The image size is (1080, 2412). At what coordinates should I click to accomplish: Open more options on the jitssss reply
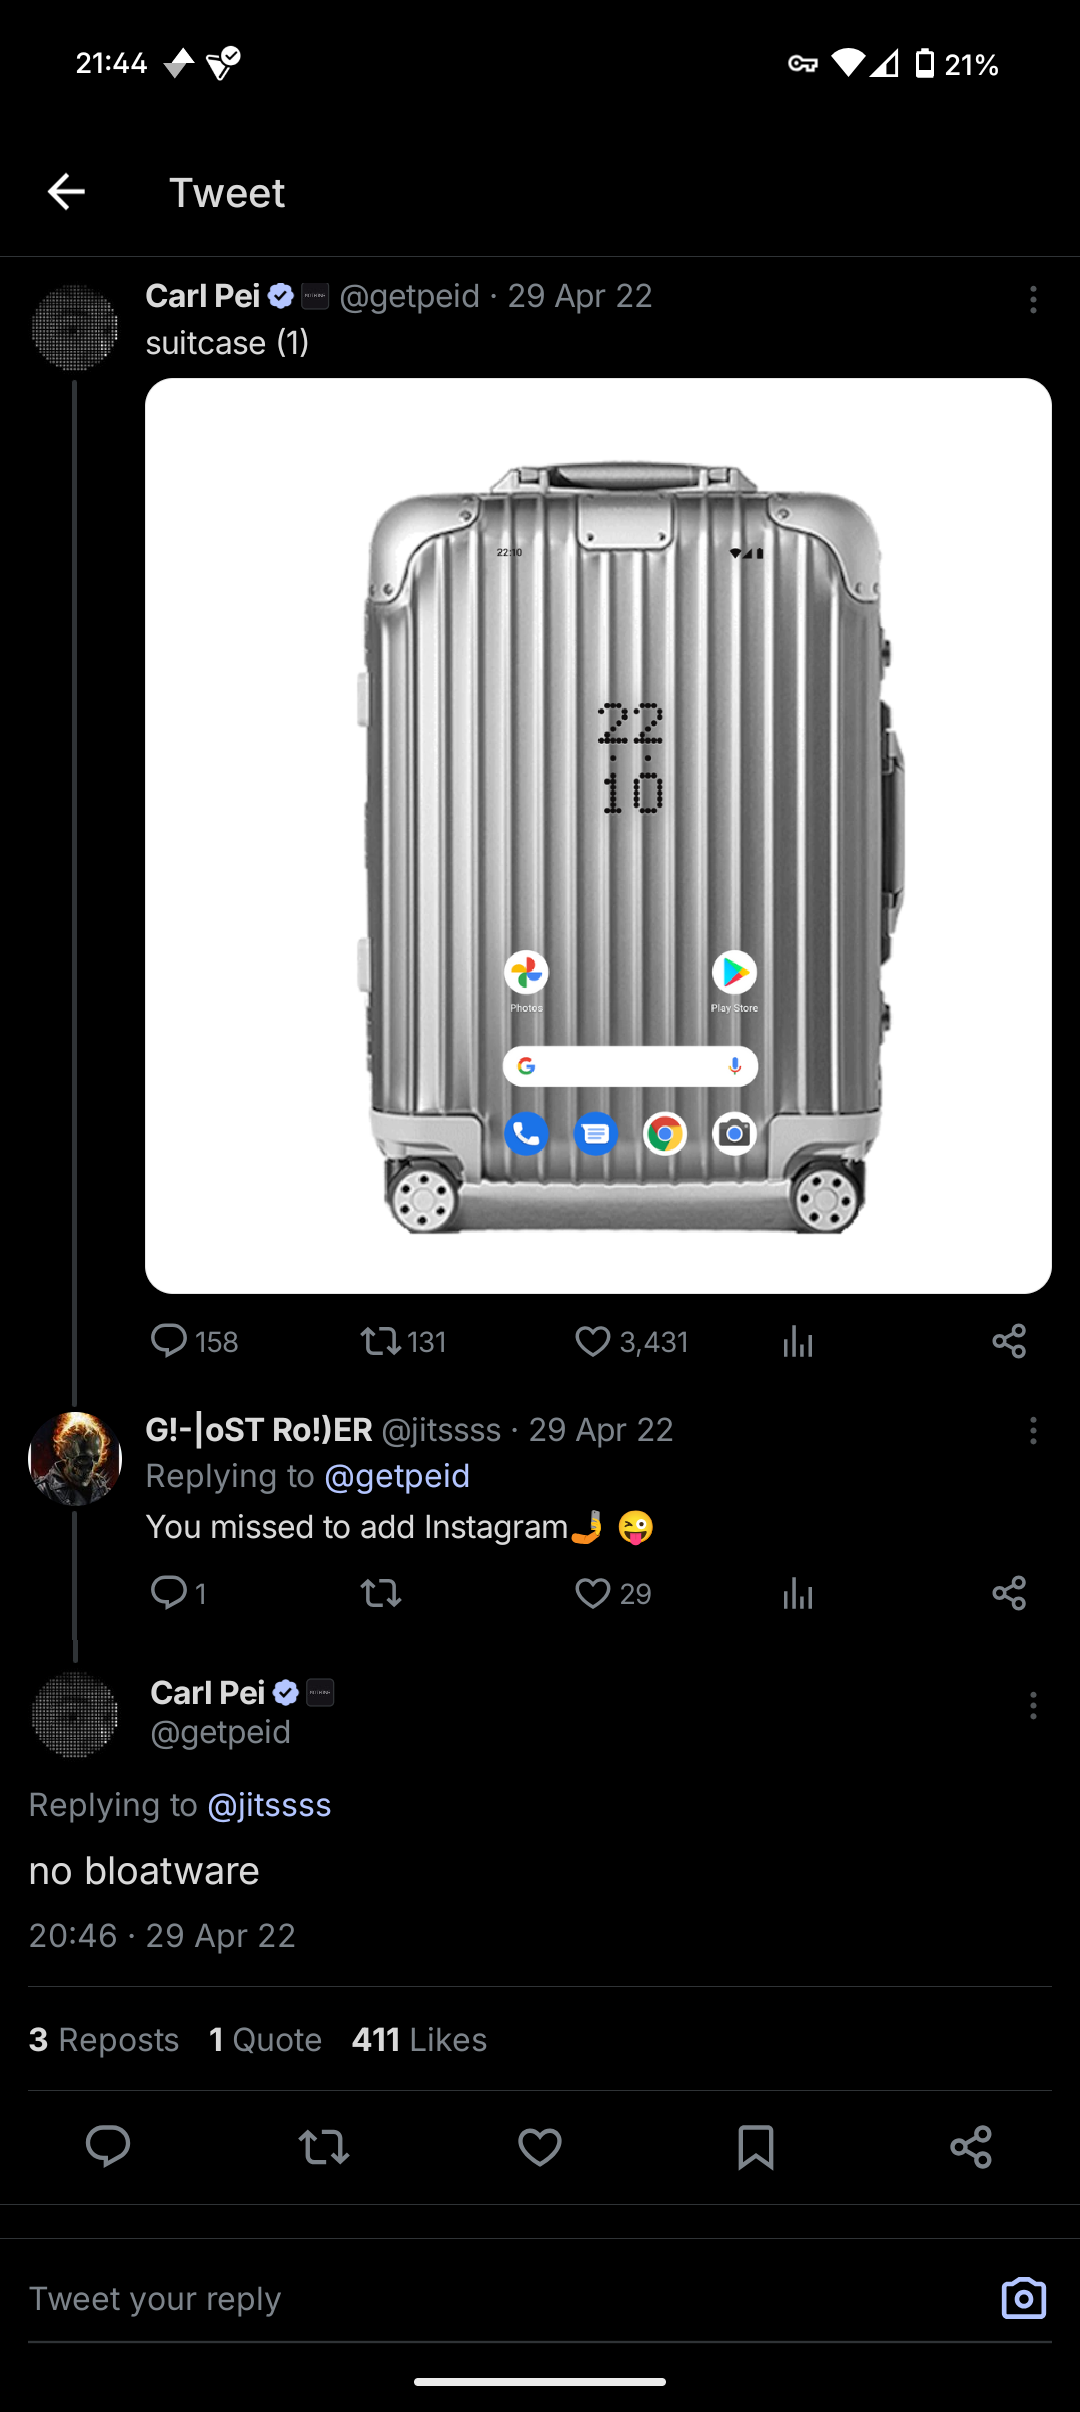tap(1033, 1431)
